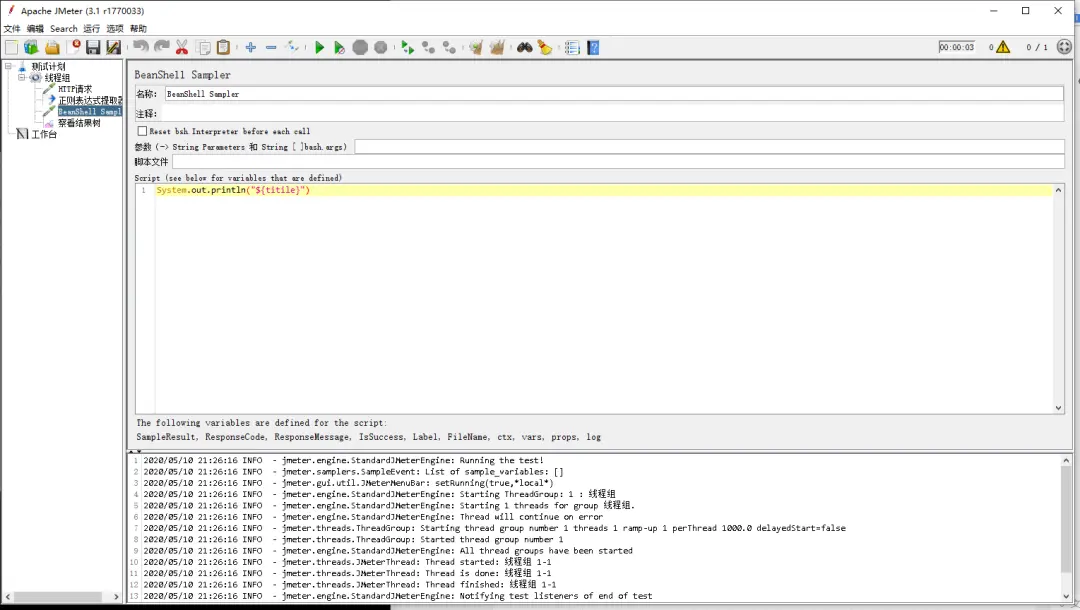
Task: Collapse all nodes with minus icon
Action: tap(271, 48)
